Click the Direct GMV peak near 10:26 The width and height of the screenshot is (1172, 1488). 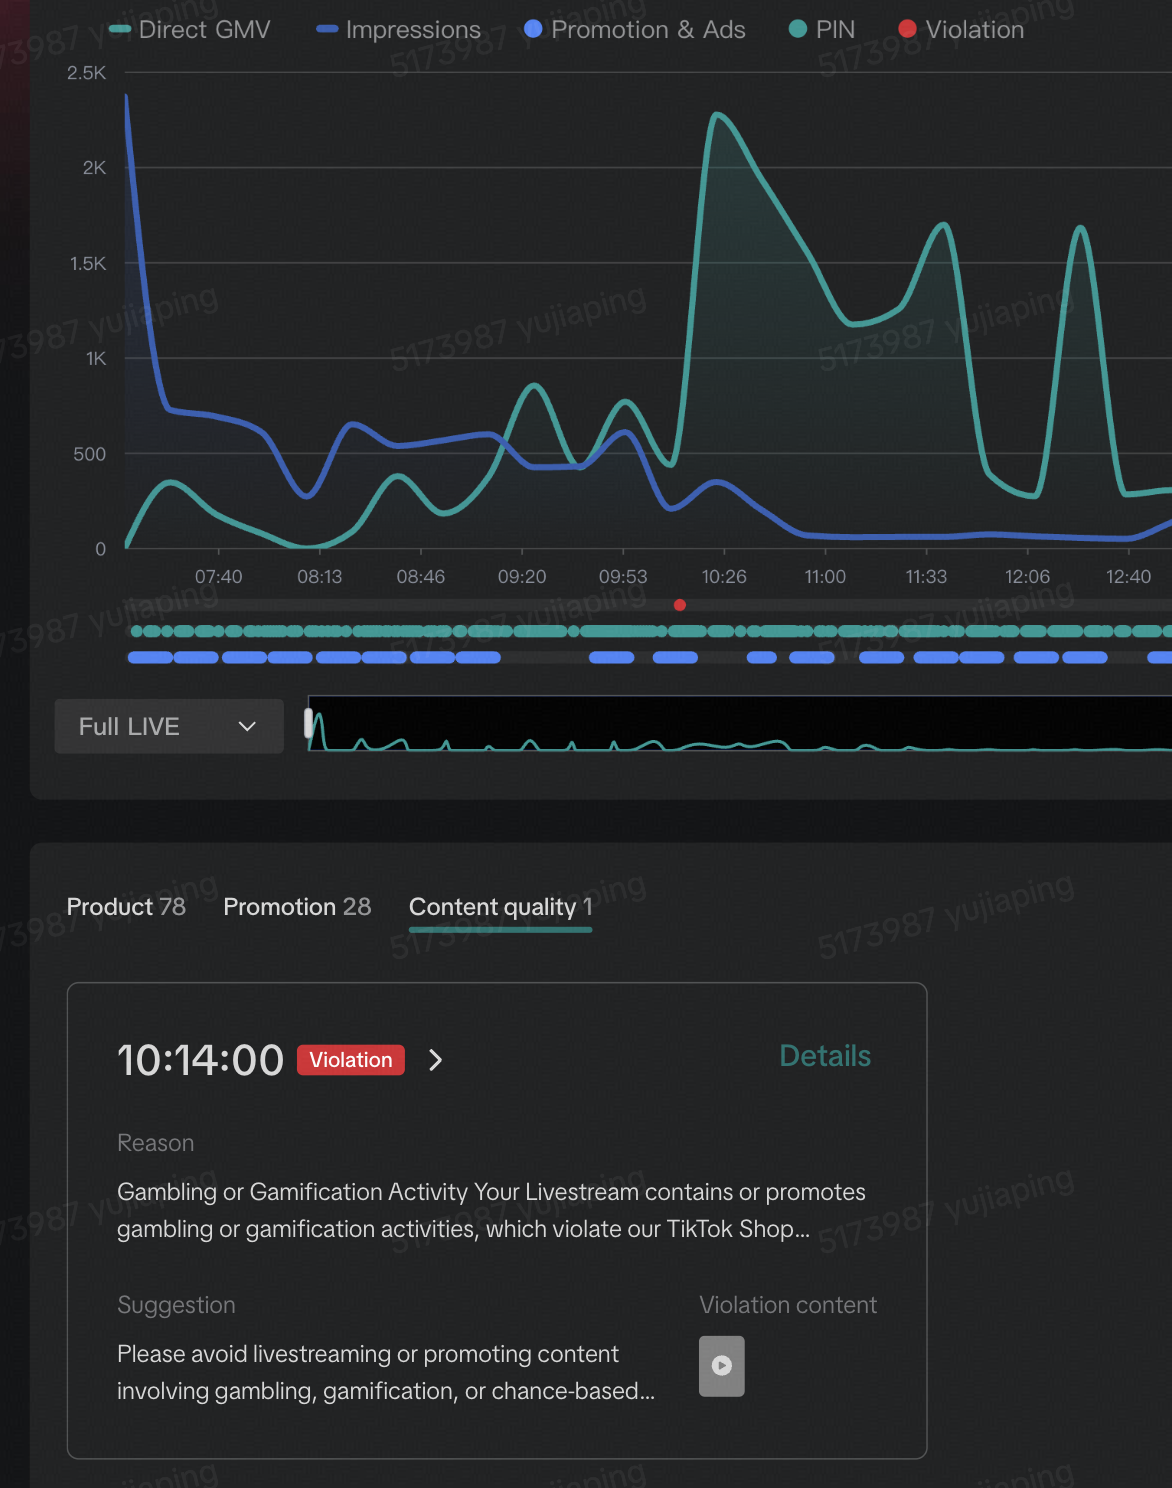tap(717, 115)
